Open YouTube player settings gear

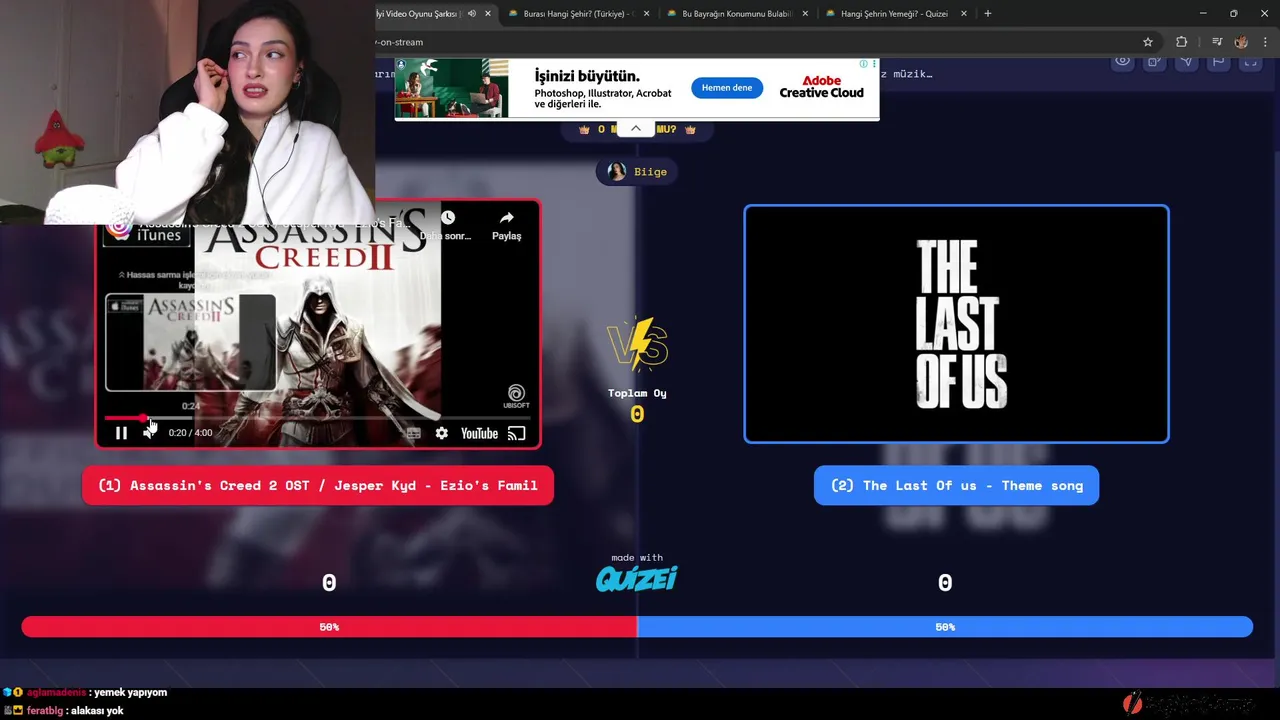pyautogui.click(x=441, y=433)
